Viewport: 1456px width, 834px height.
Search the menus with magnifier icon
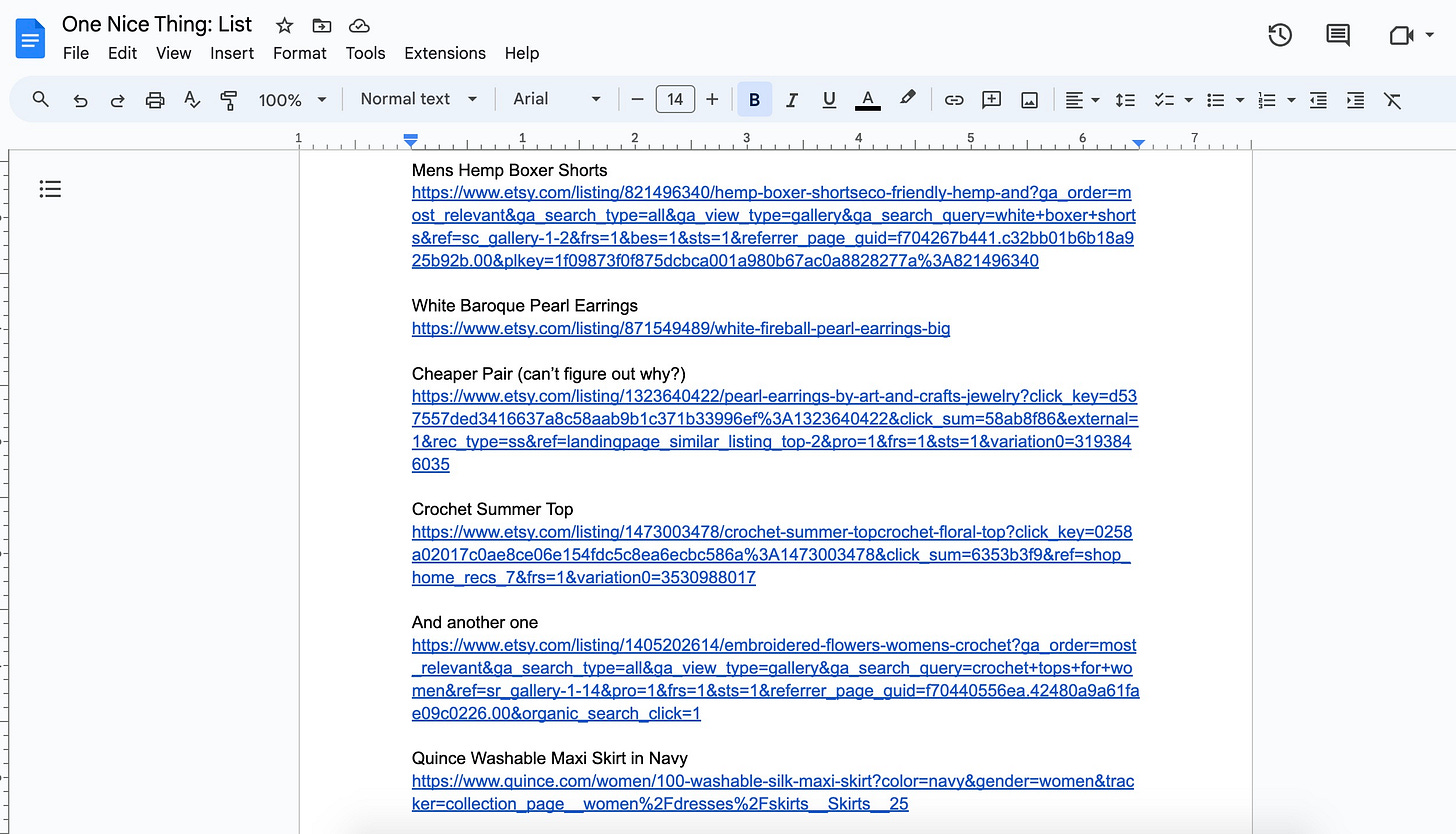click(41, 99)
